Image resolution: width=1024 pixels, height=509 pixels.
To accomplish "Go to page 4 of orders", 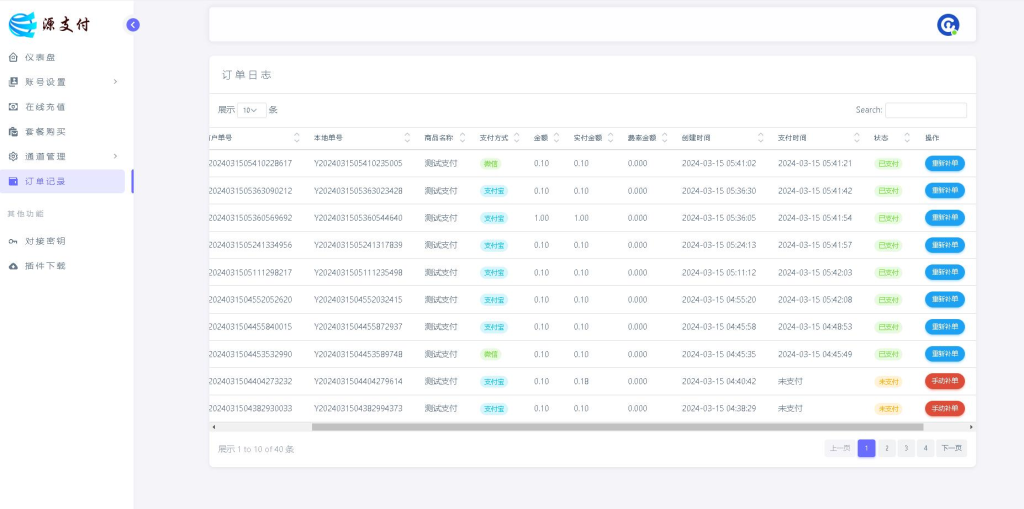I will pos(925,448).
